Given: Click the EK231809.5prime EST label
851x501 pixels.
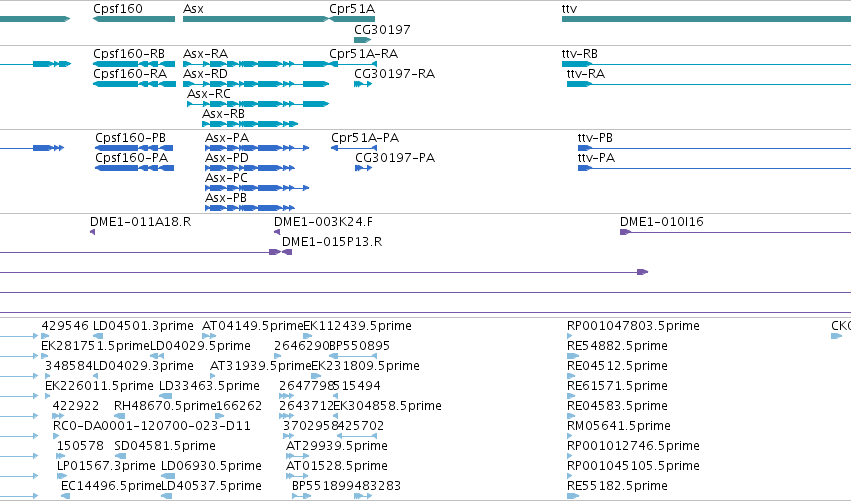Looking at the screenshot, I should (365, 366).
